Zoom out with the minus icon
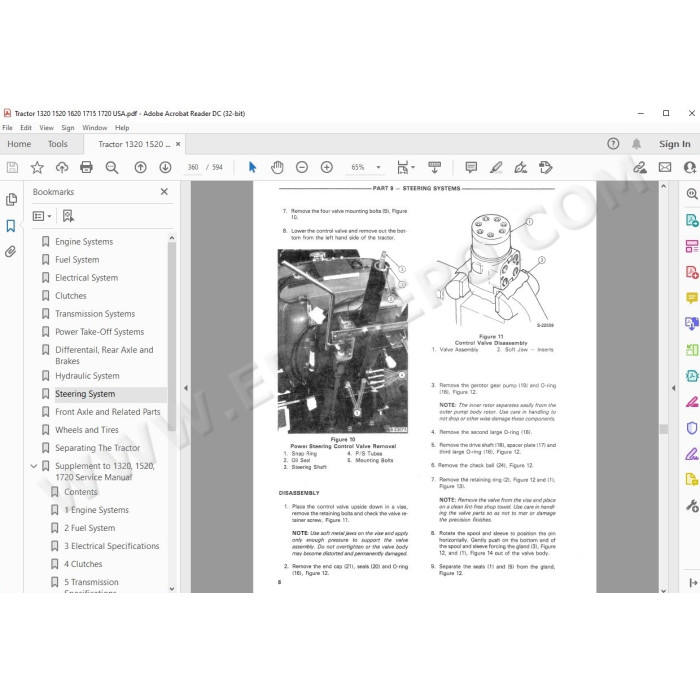Screen dimensions: 700x700 pos(302,167)
